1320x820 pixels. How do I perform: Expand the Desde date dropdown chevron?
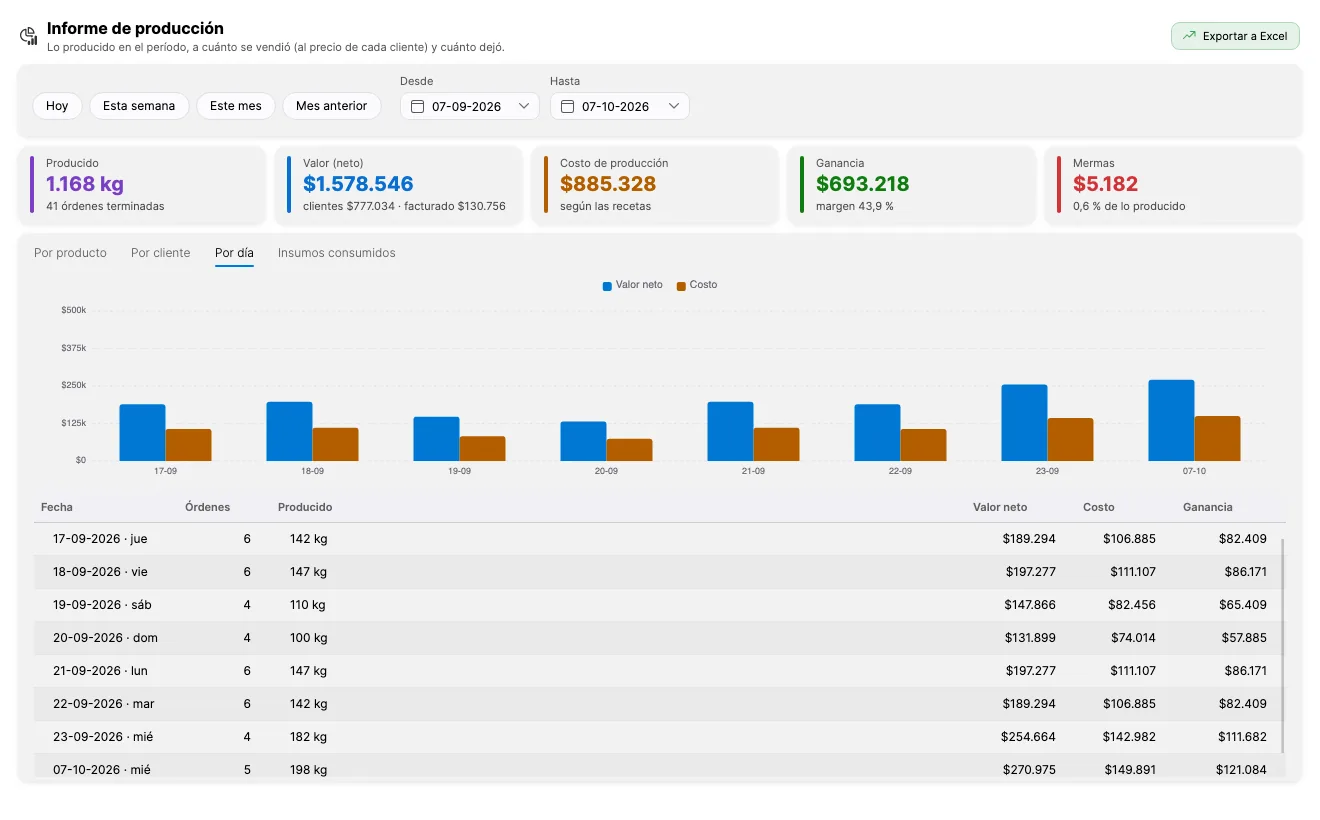pyautogui.click(x=524, y=106)
